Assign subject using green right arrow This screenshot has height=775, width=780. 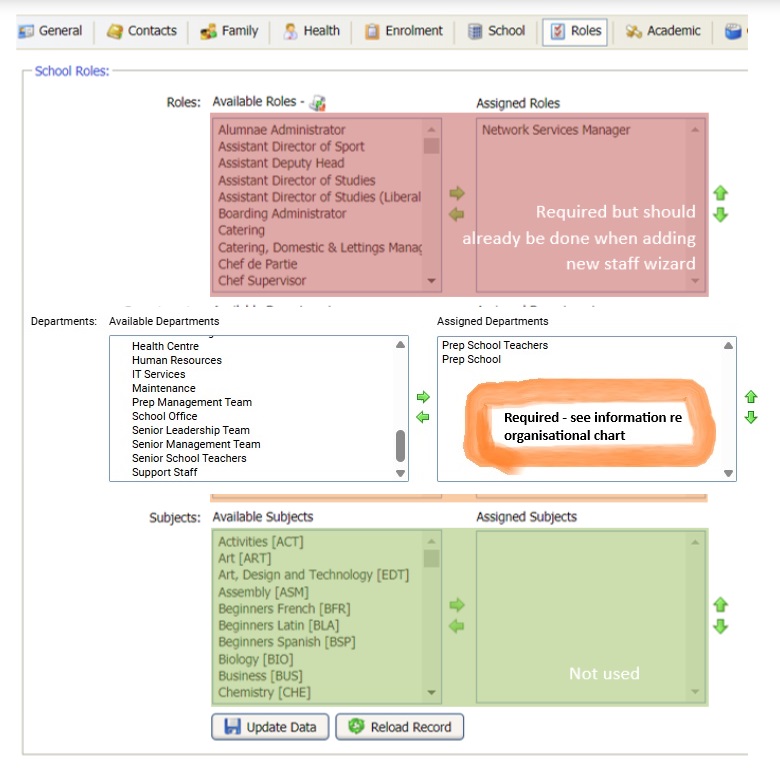pyautogui.click(x=456, y=605)
